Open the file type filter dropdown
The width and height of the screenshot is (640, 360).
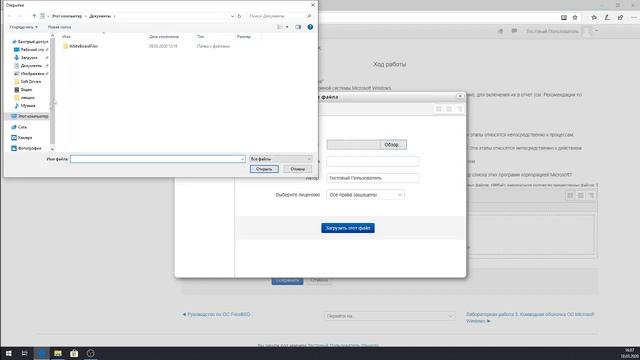[281, 159]
